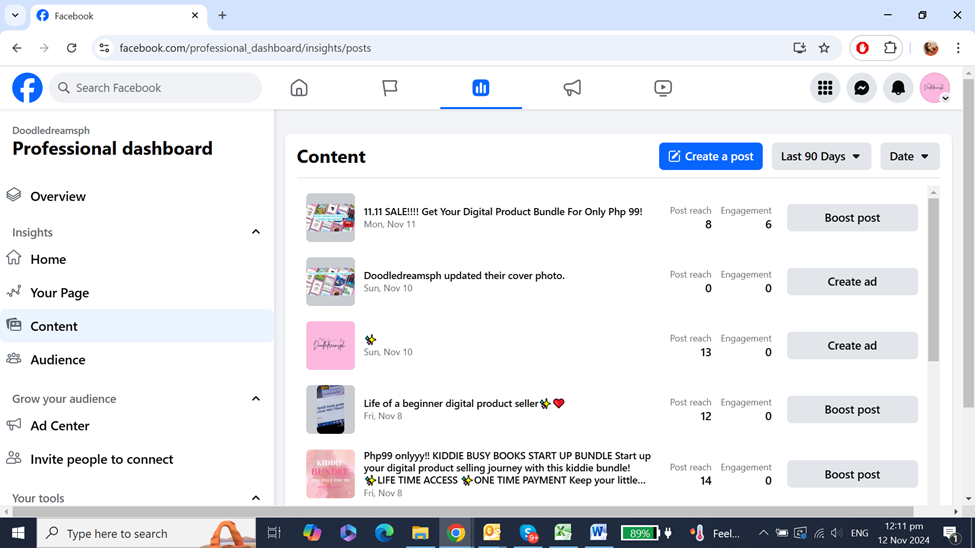The image size is (975, 548).
Task: Go to the Home feed icon
Action: (x=299, y=88)
